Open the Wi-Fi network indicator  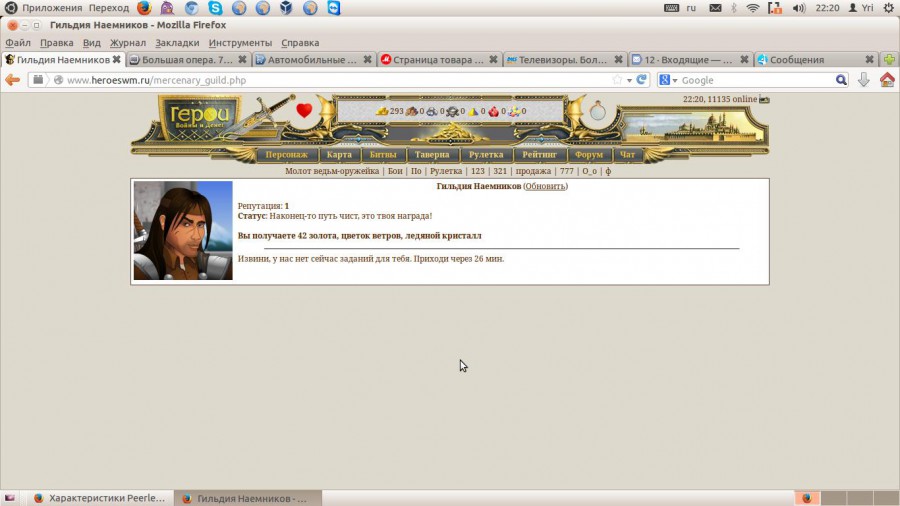click(x=752, y=8)
